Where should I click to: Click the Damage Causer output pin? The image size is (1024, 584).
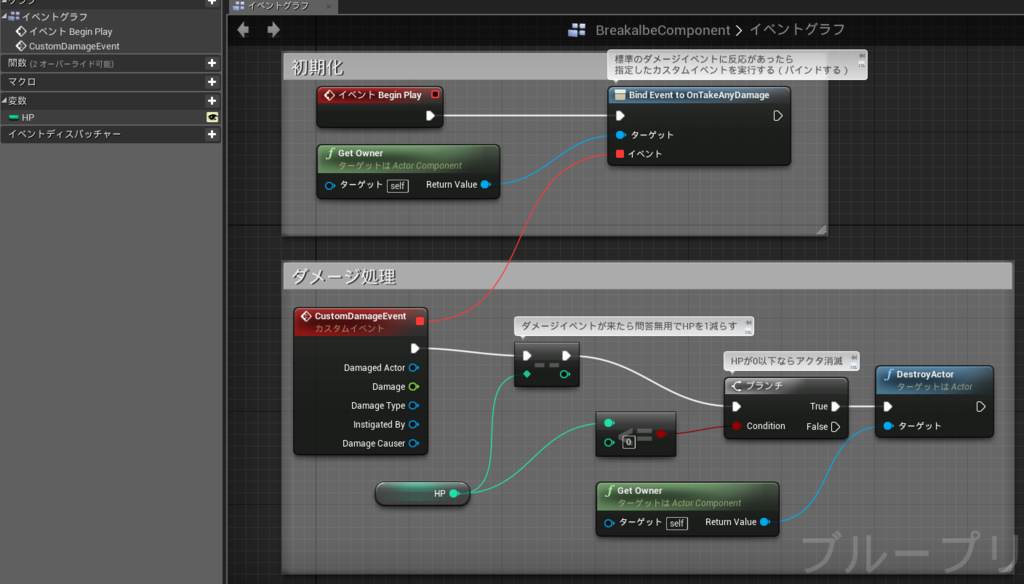coord(413,444)
